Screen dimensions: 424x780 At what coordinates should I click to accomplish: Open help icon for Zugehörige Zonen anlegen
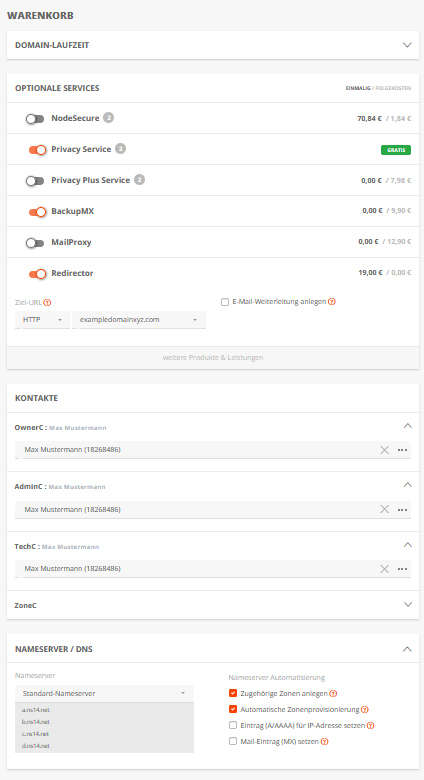coord(333,693)
